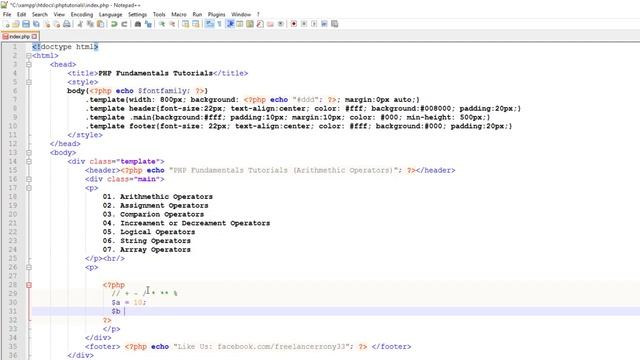Screen dimensions: 640x360
Task: Toggle synchronized horizontal scrolling
Action: coord(196,24)
